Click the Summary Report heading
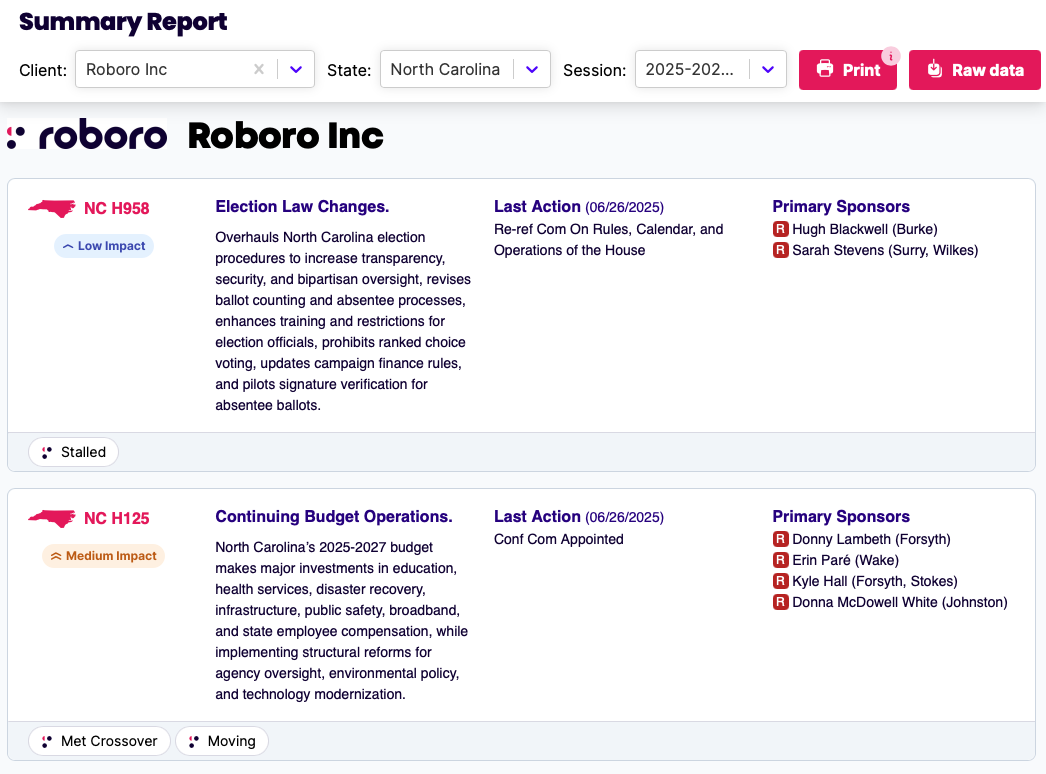 coord(123,22)
